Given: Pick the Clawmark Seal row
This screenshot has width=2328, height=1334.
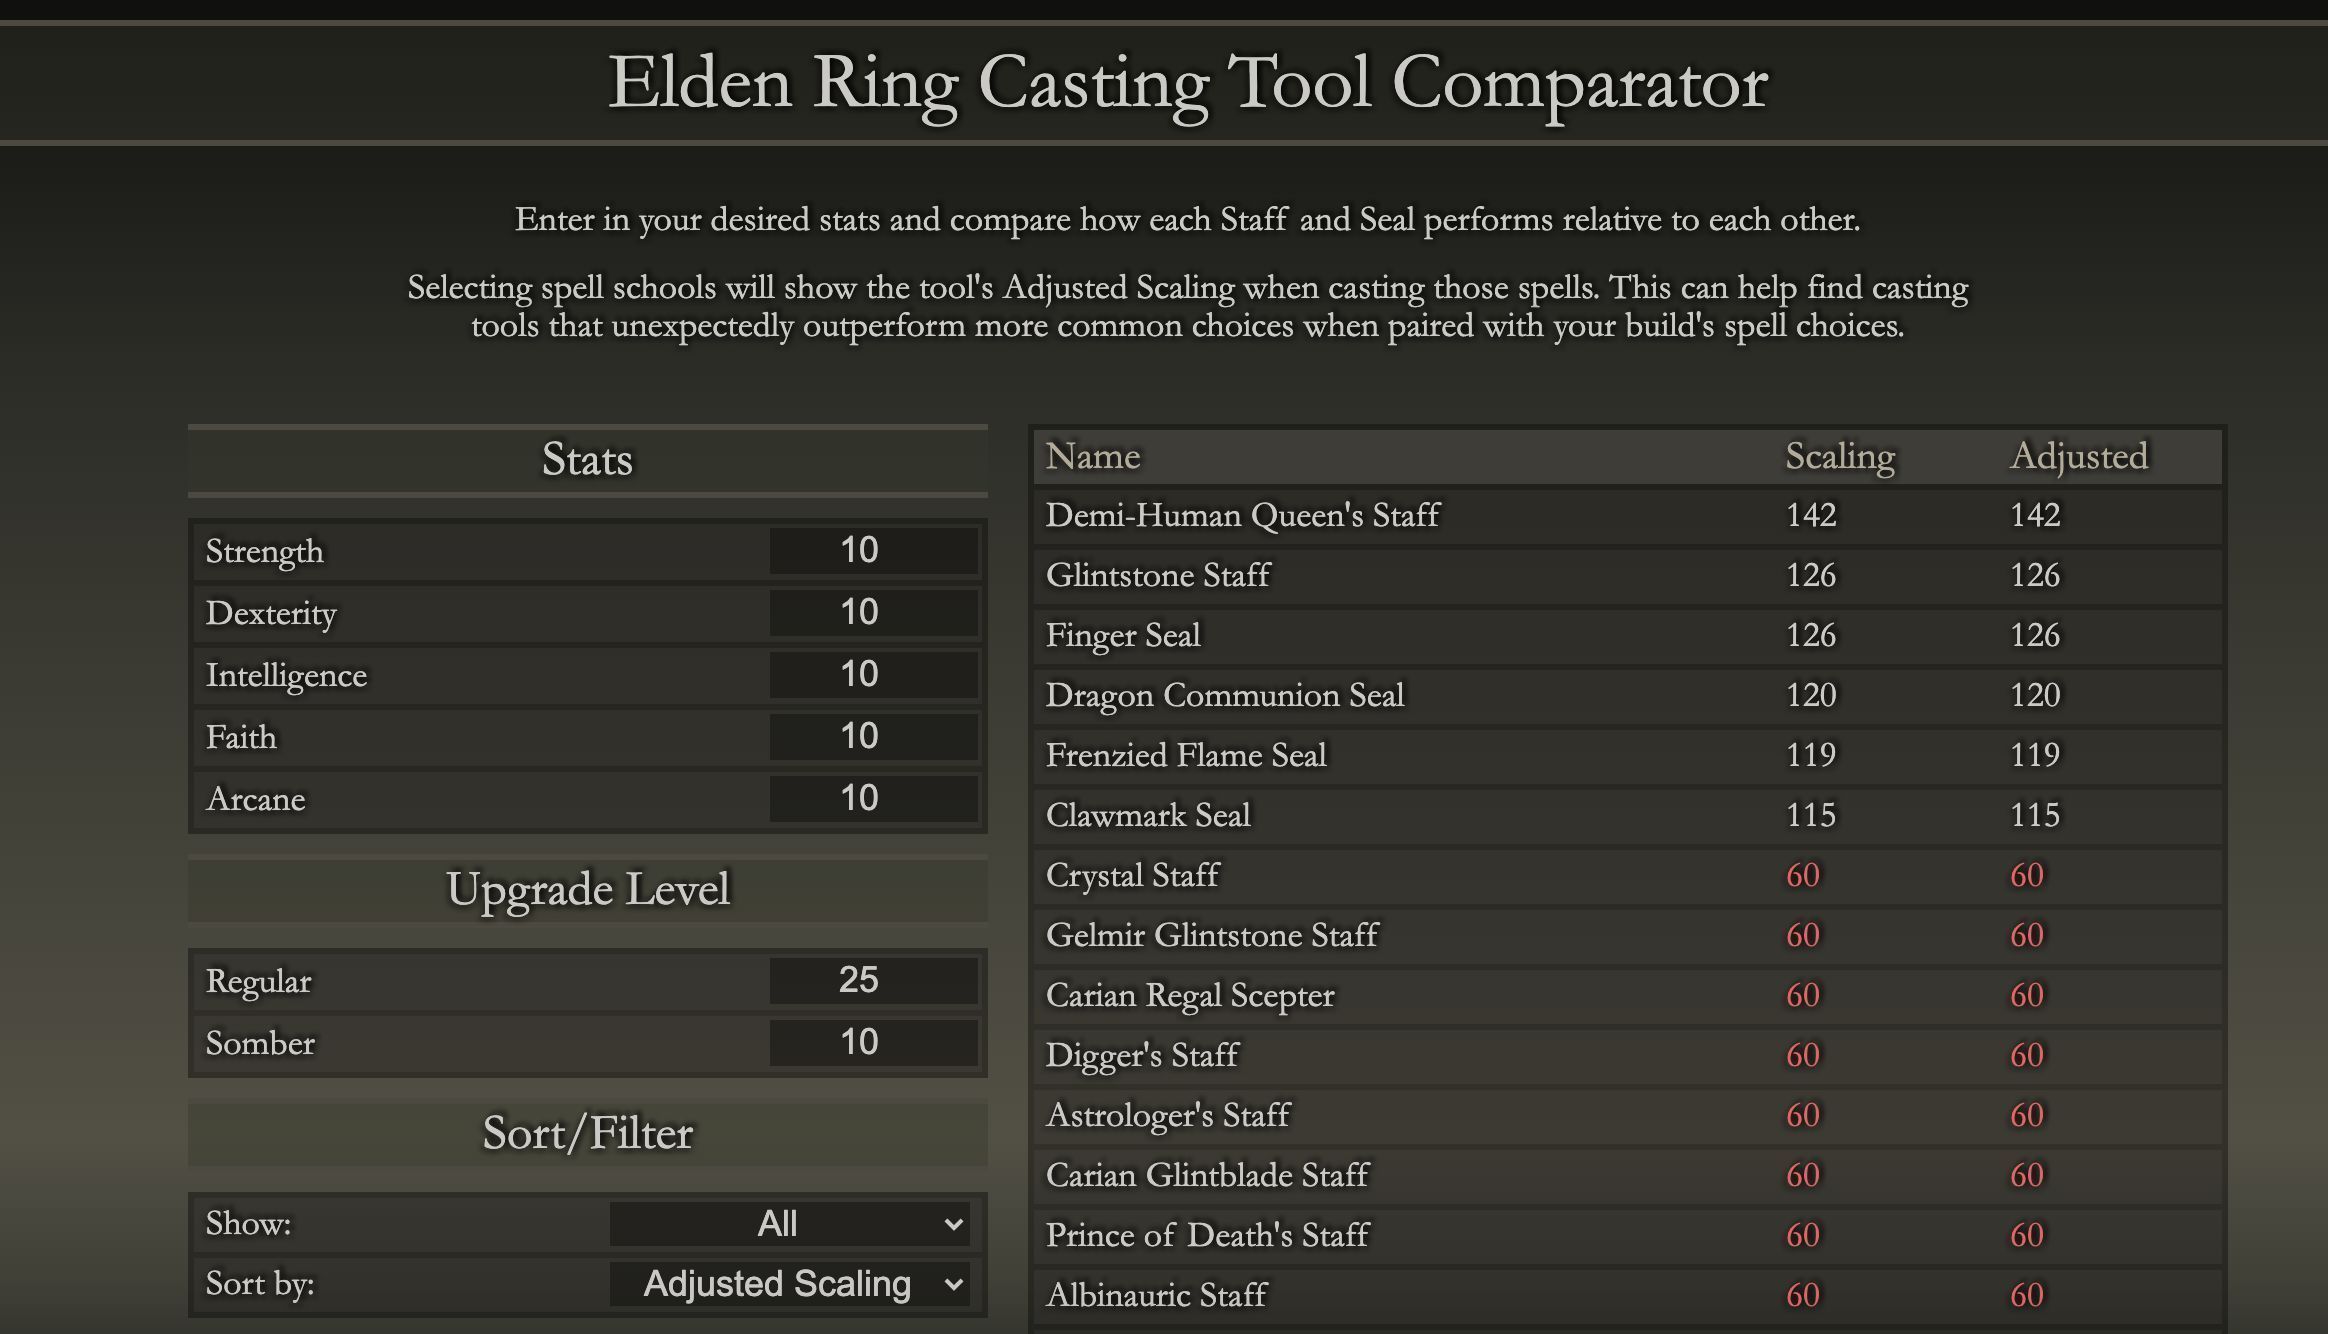Looking at the screenshot, I should pos(1148,816).
